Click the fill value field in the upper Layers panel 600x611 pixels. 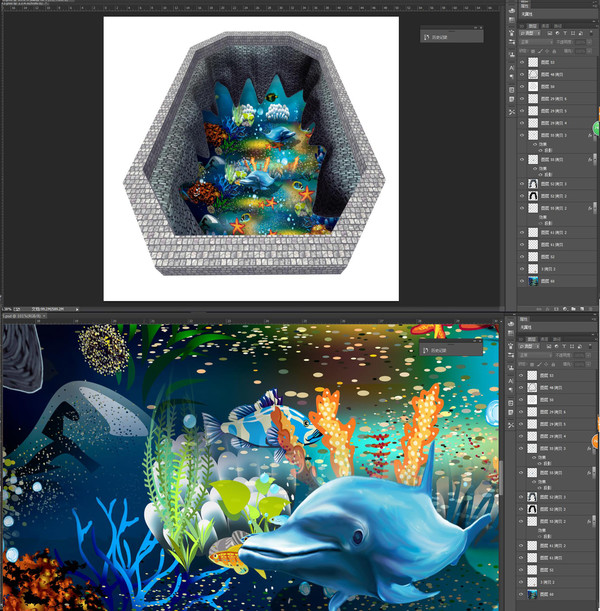(580, 51)
